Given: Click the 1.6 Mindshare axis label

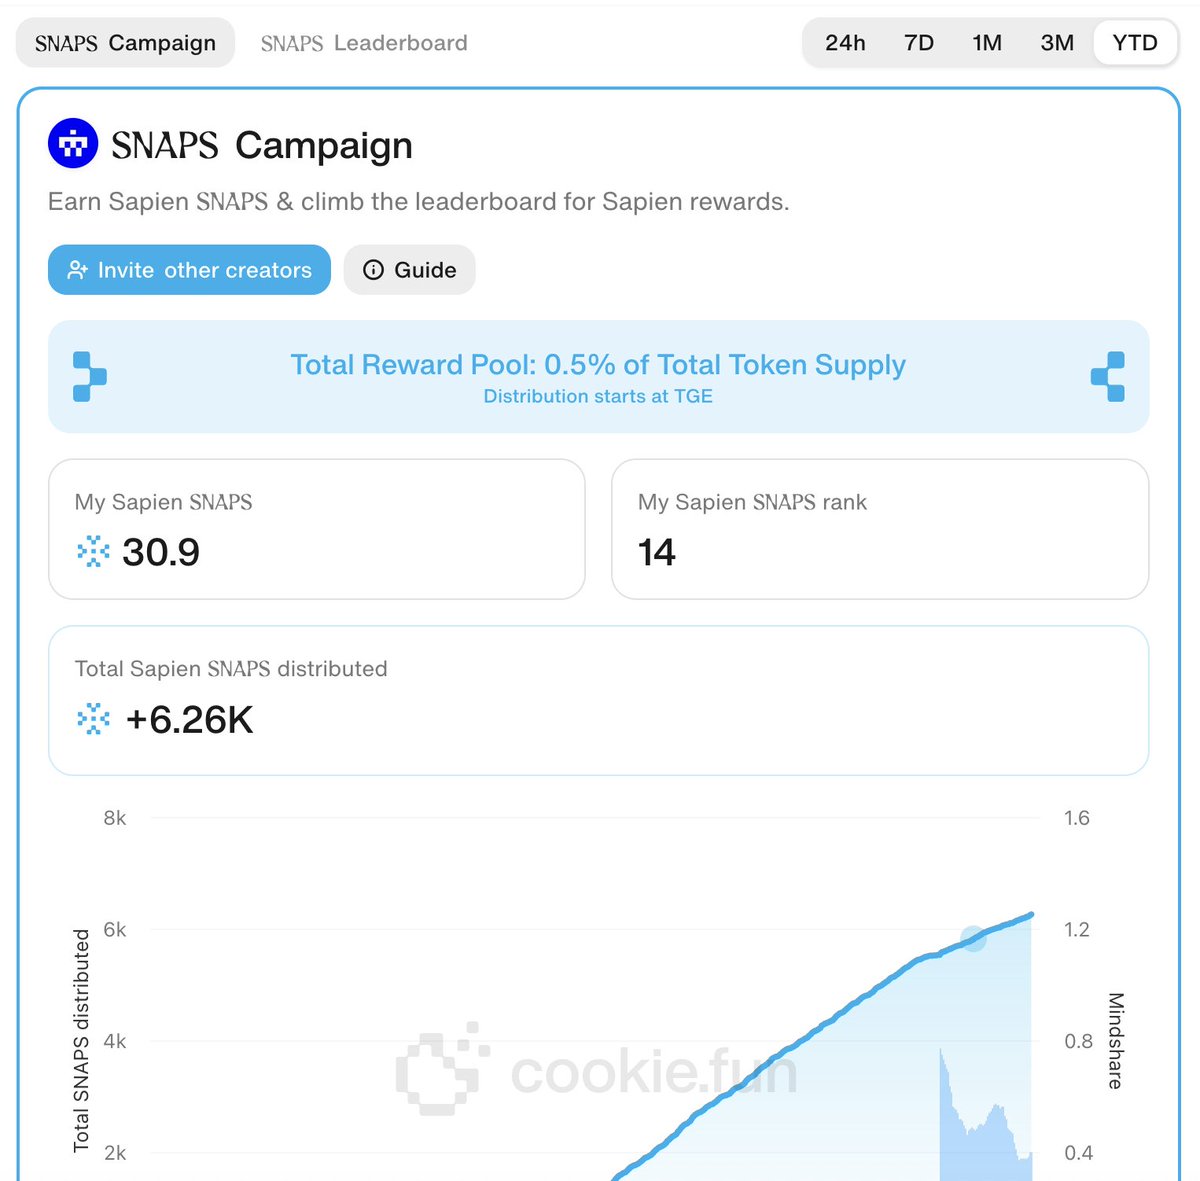Looking at the screenshot, I should (1077, 818).
